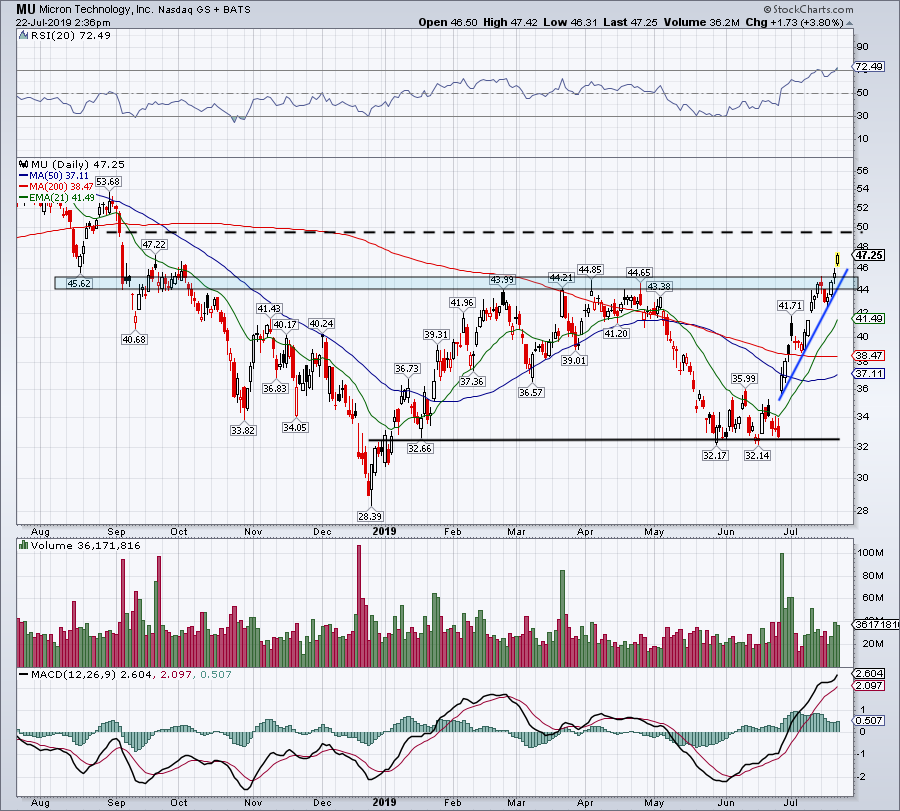Click the 36.57 swing low label
The image size is (900, 811).
[x=531, y=393]
